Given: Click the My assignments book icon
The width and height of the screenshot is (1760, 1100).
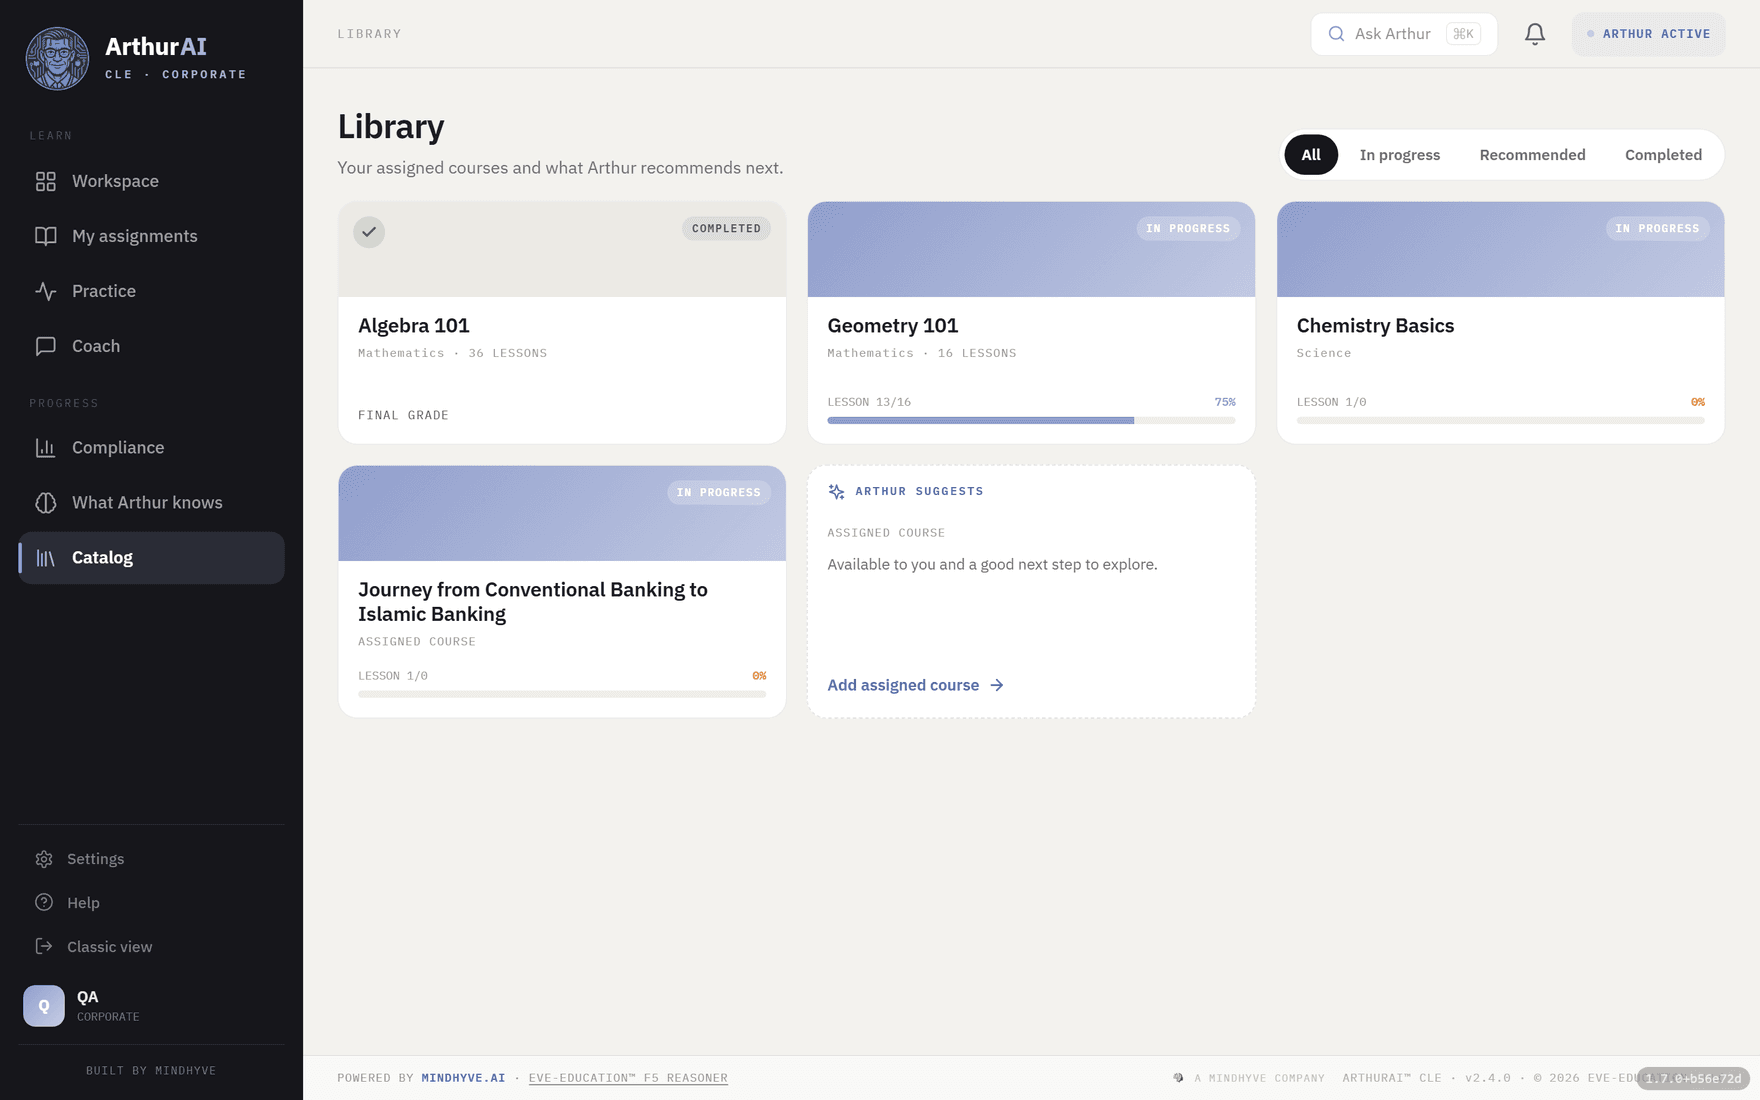Looking at the screenshot, I should click(46, 236).
